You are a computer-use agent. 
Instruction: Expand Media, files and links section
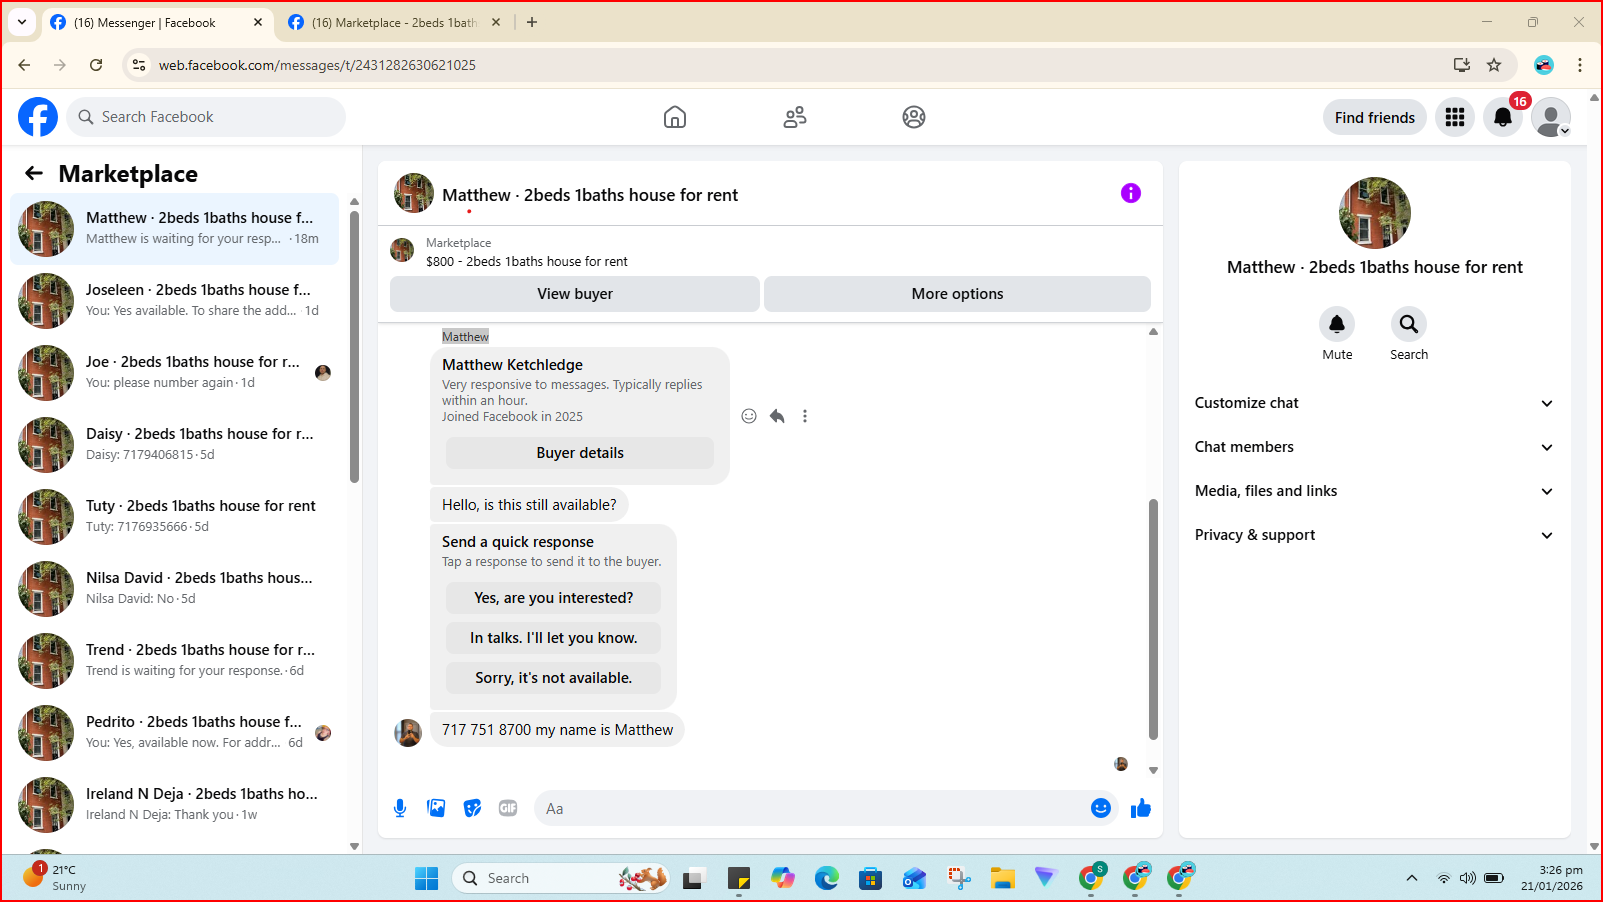[1375, 491]
